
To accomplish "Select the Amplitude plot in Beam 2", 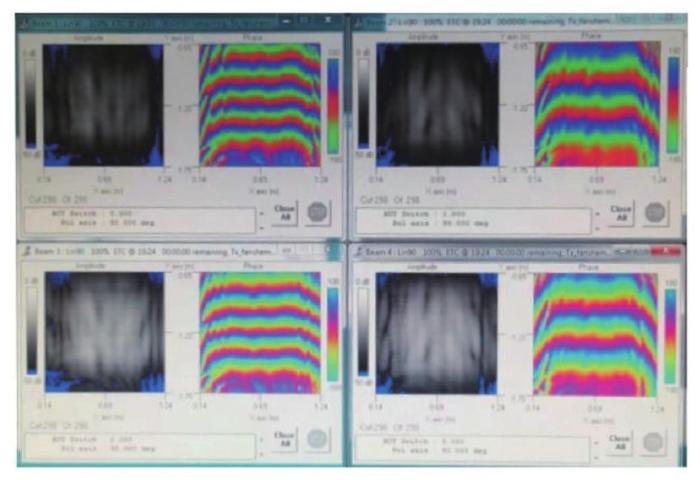I will (x=438, y=105).
